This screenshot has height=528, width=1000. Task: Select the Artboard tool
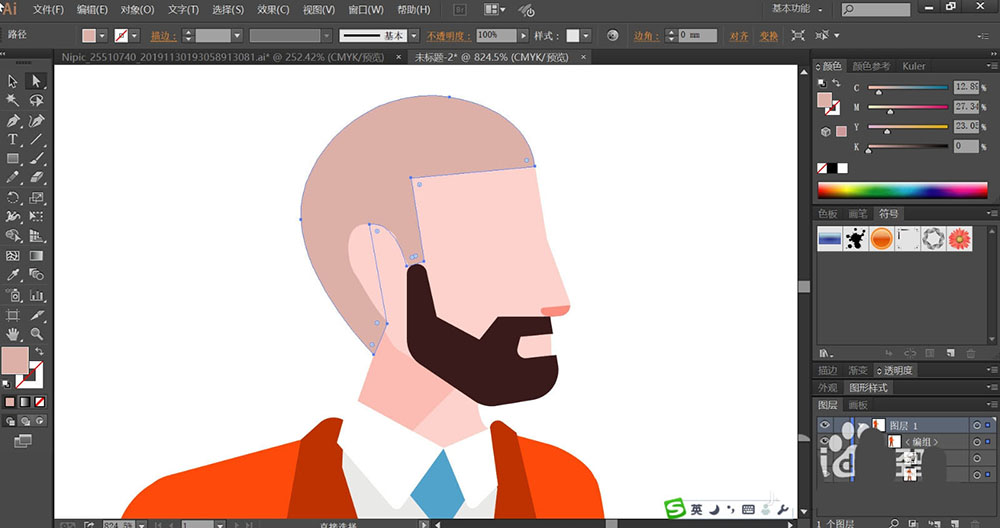click(13, 315)
